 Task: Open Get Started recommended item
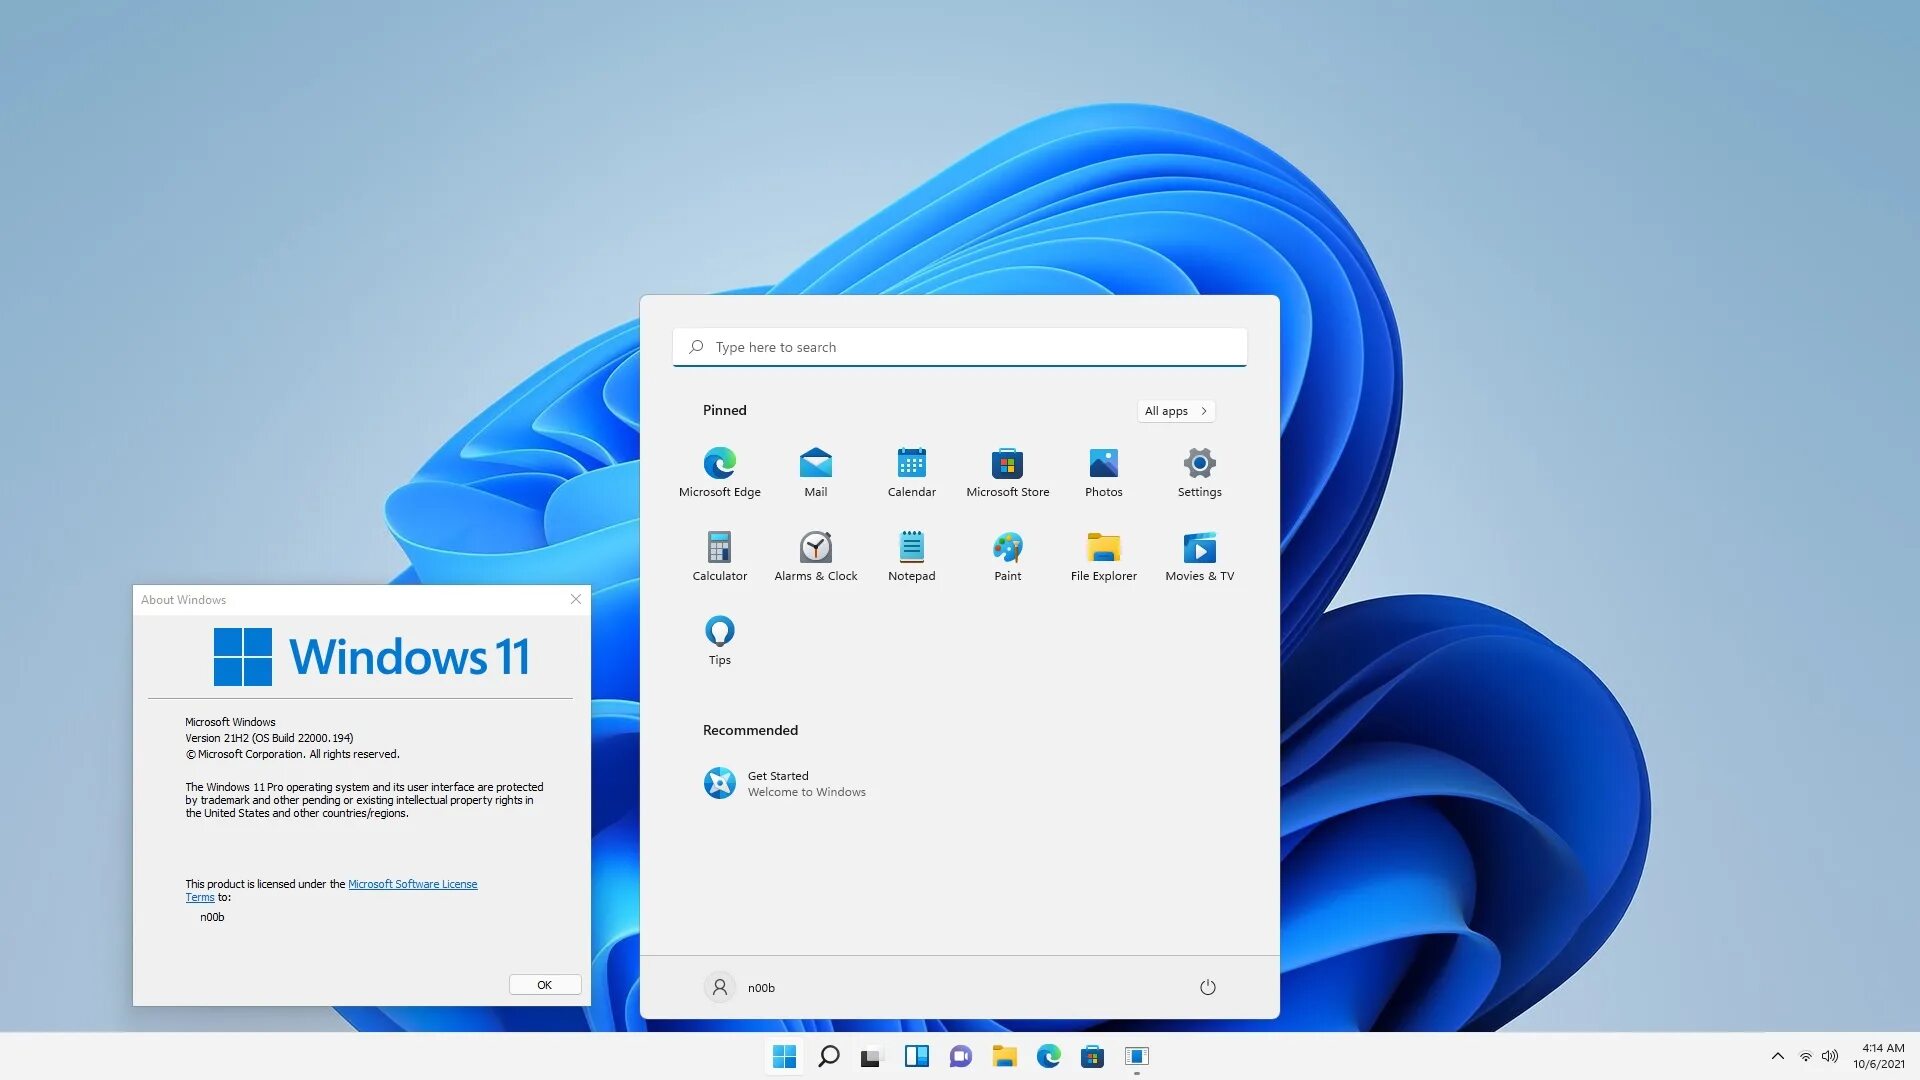[x=784, y=783]
